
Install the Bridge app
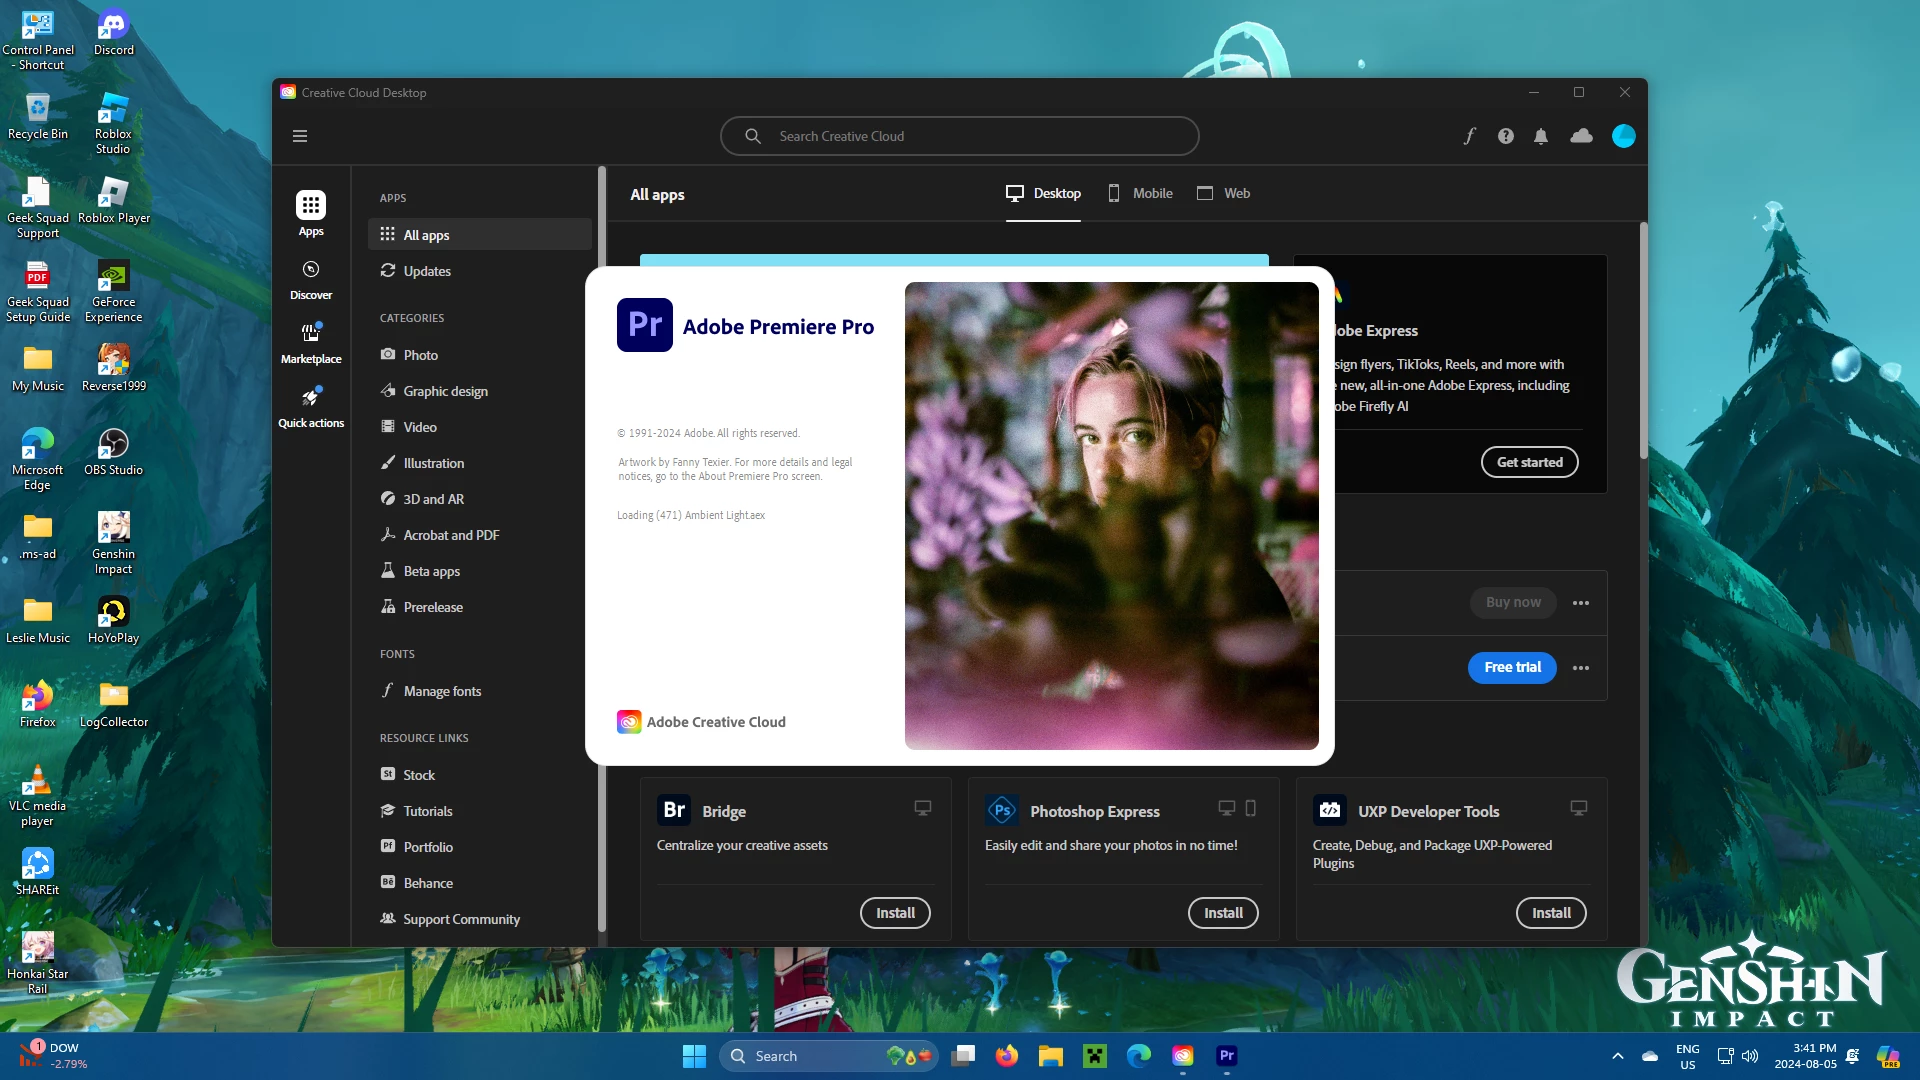(895, 913)
